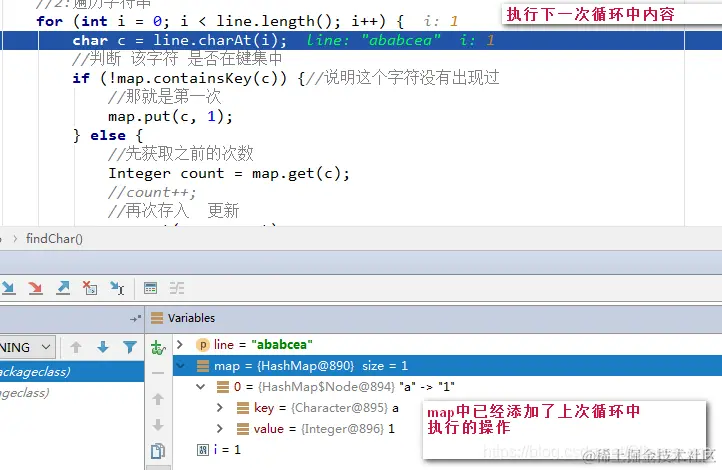Screen dimensions: 722x470
Task: Click the red Force Step Into icon
Action: (35, 288)
